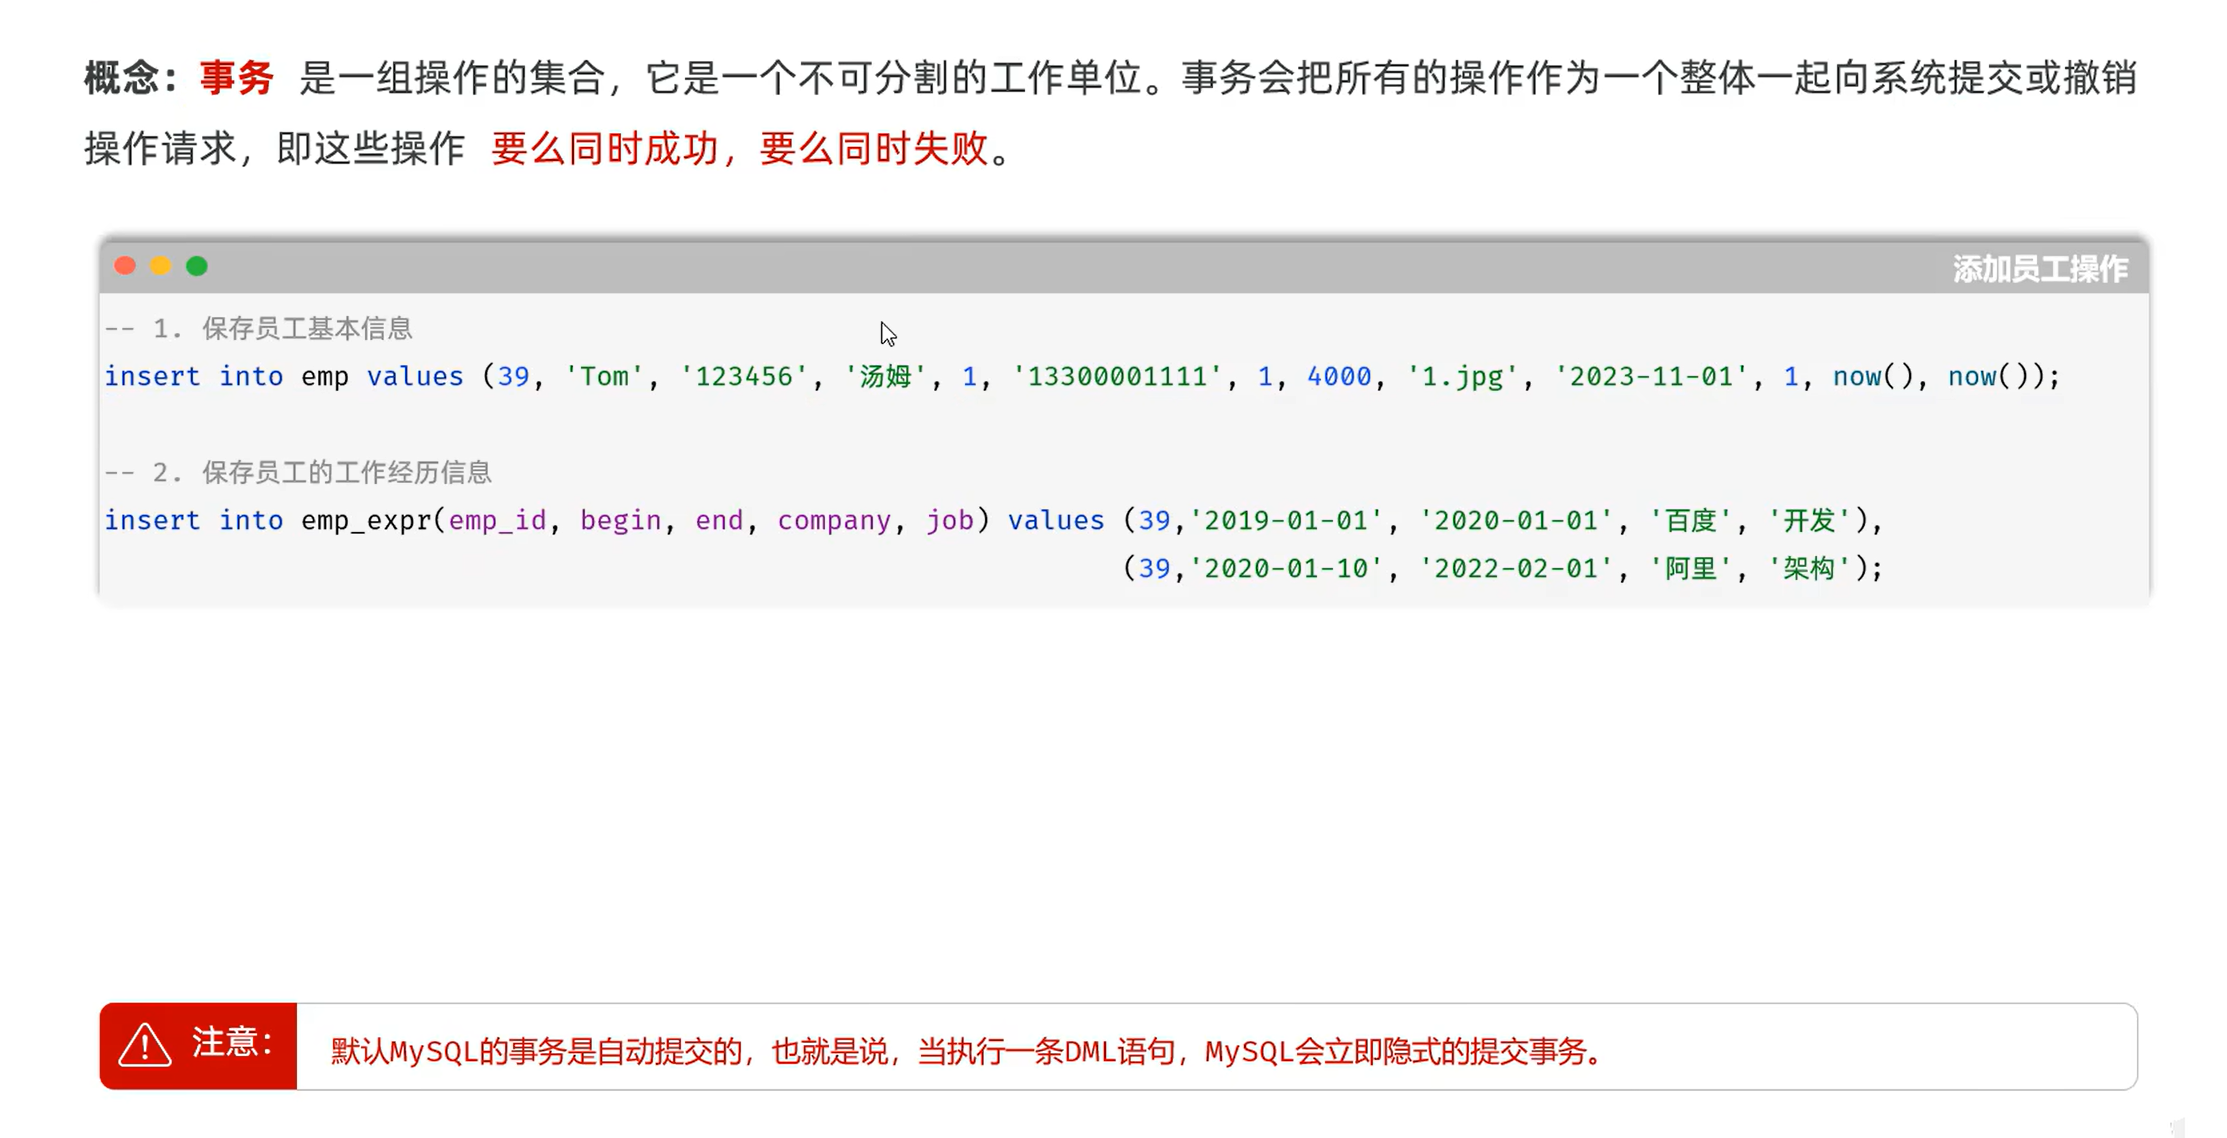Click the '阿里' company value
The image size is (2227, 1138).
click(x=1691, y=568)
